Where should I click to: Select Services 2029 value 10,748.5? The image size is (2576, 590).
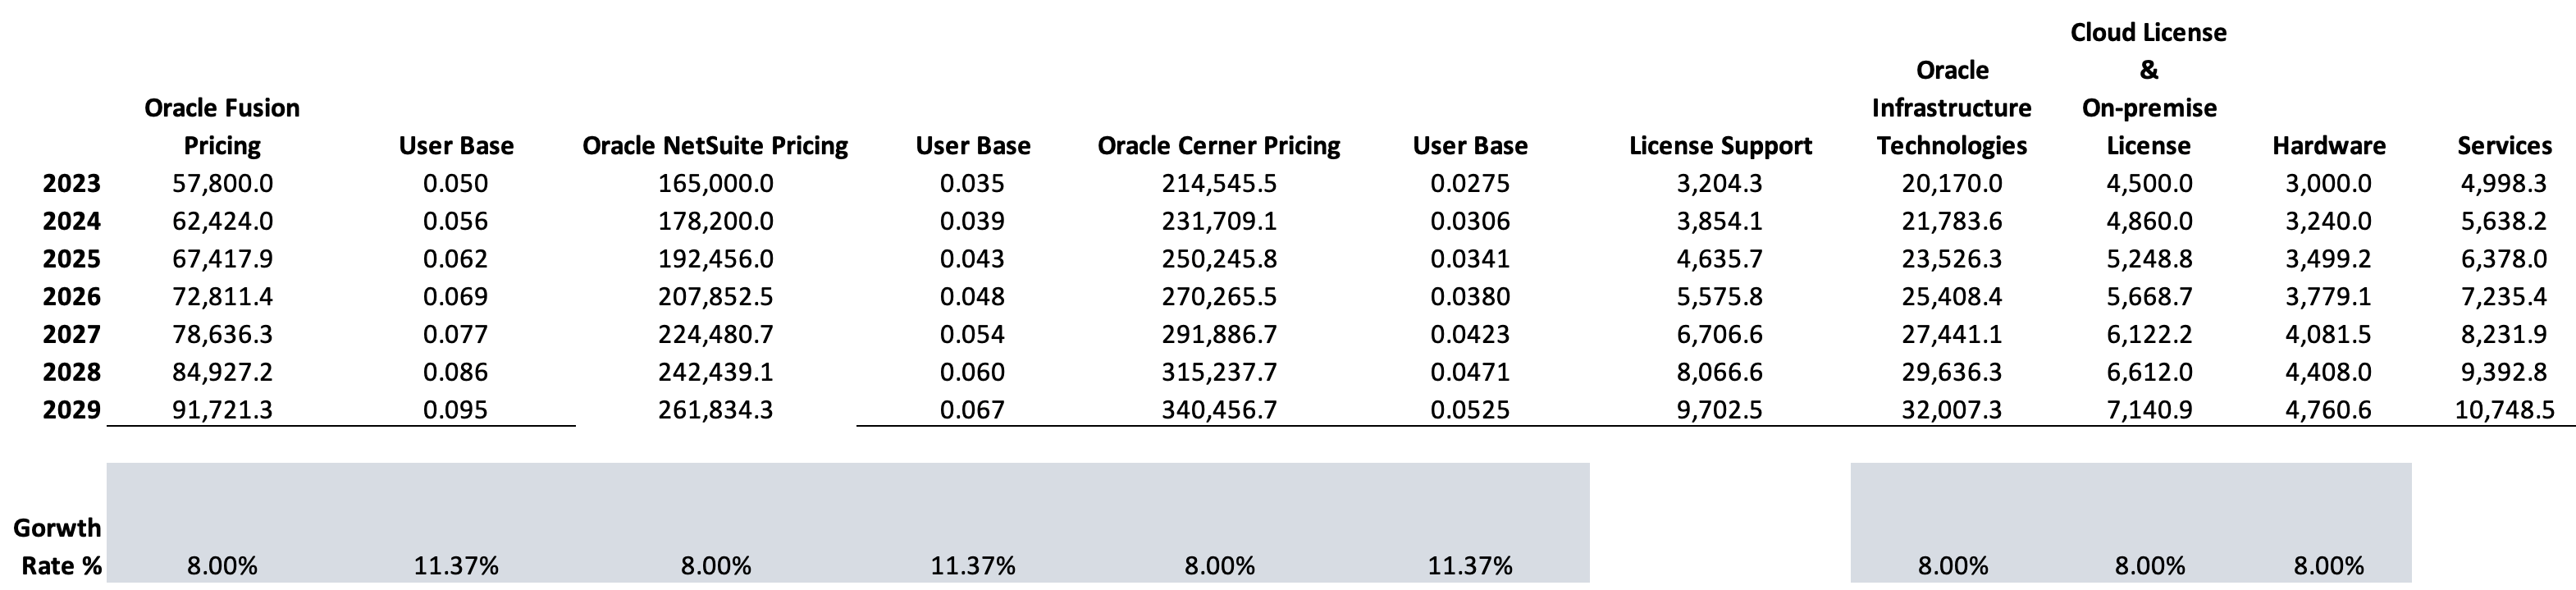pyautogui.click(x=2504, y=410)
